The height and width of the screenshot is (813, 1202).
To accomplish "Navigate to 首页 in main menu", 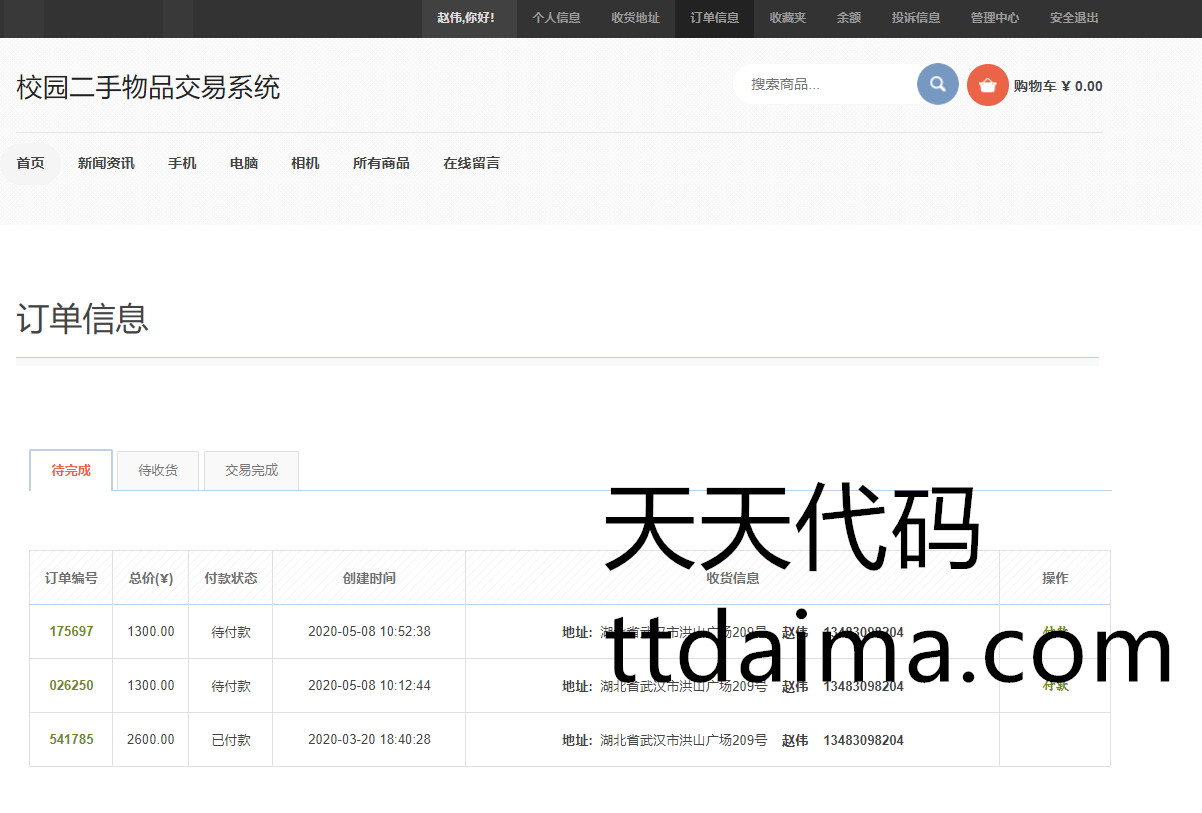I will (30, 163).
